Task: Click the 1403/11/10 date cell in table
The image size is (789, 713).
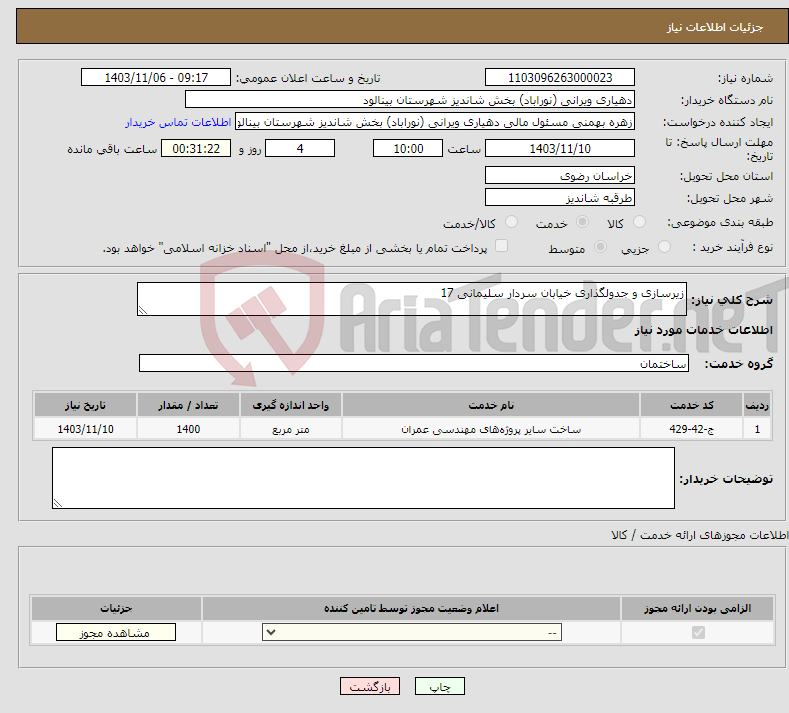Action: click(86, 429)
